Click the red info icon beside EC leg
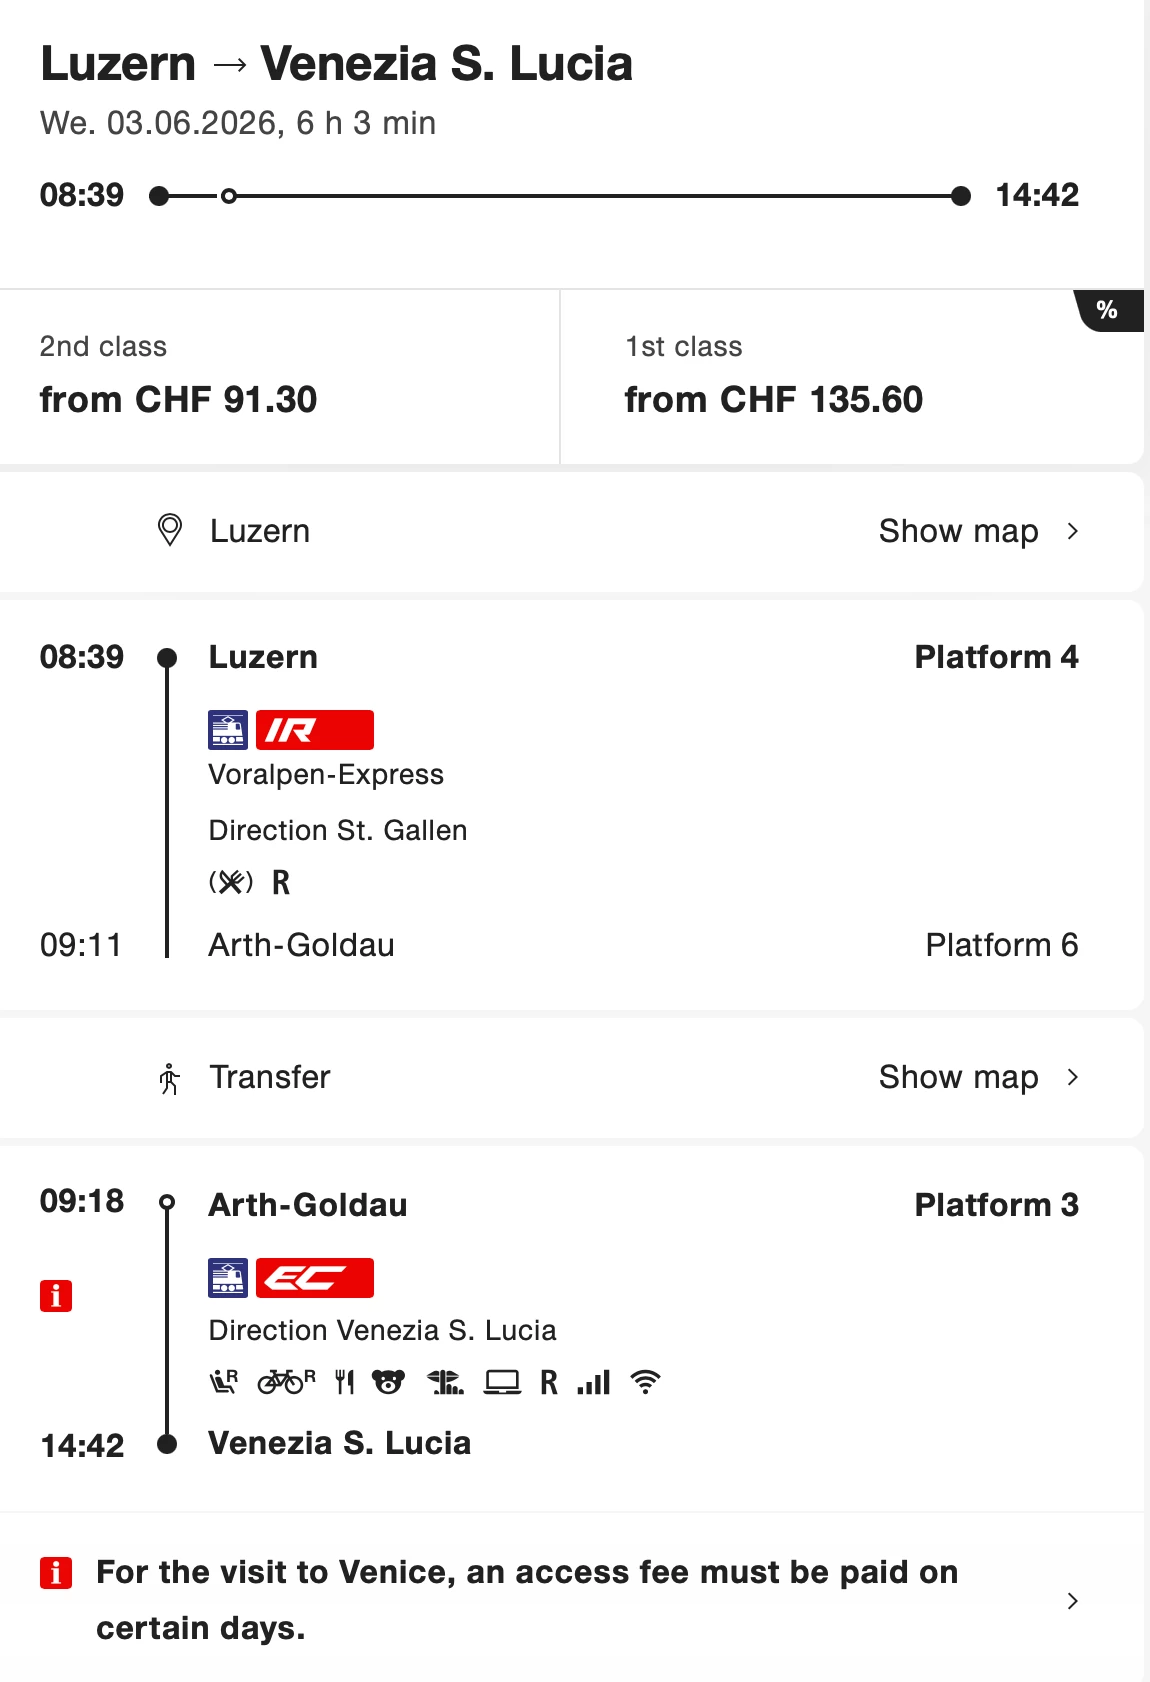This screenshot has height=1682, width=1150. tap(56, 1296)
